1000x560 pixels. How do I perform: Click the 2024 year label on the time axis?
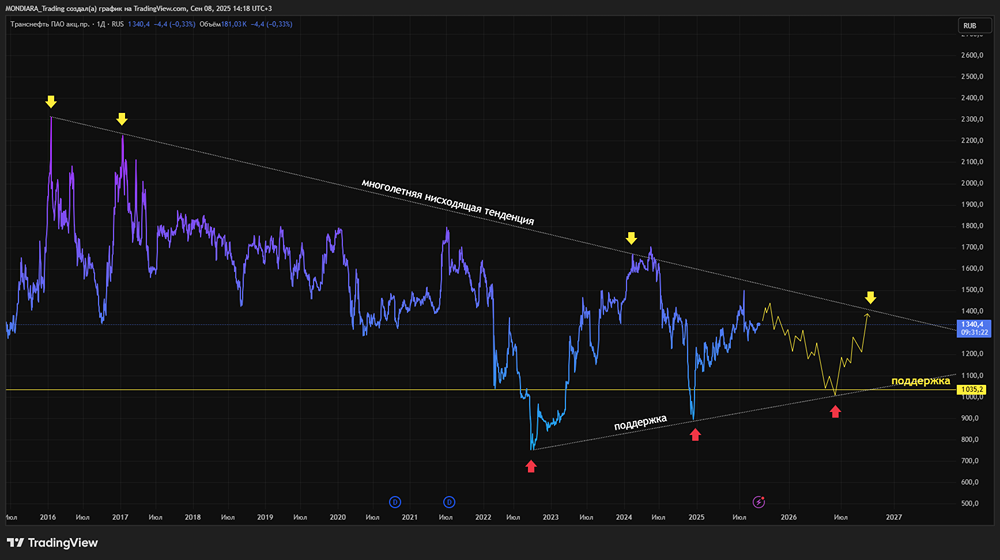[624, 517]
